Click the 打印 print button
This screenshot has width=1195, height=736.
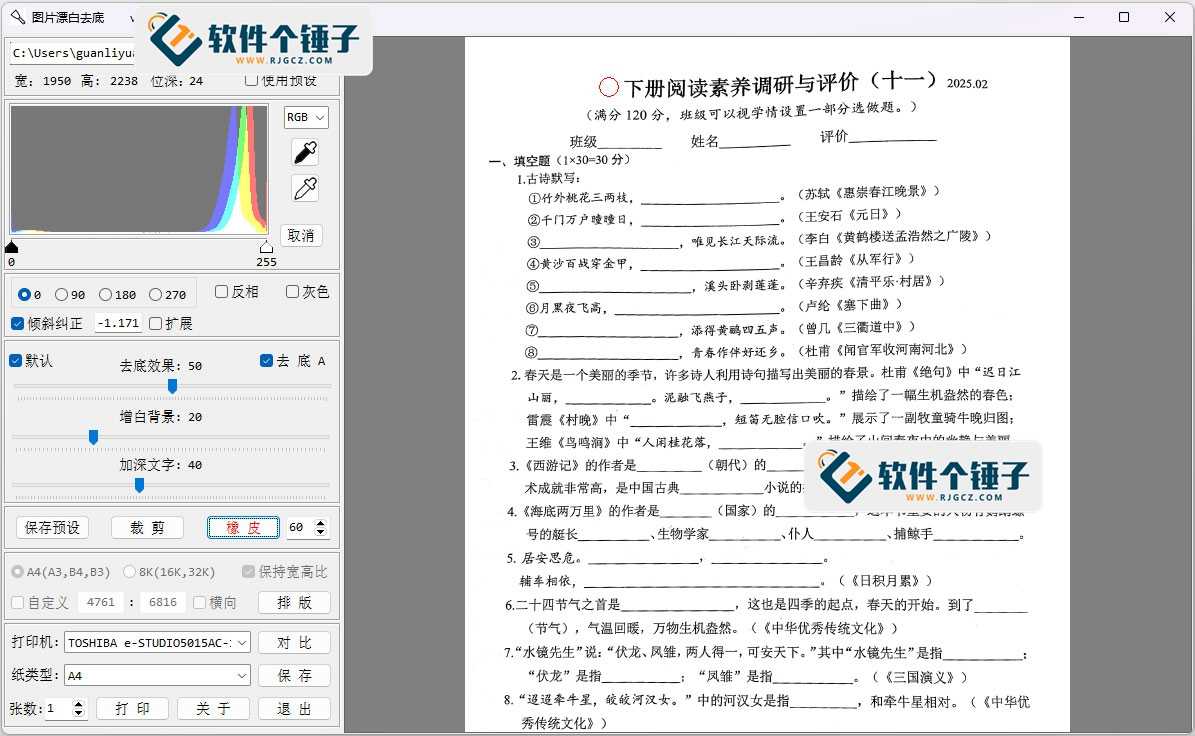pos(133,709)
